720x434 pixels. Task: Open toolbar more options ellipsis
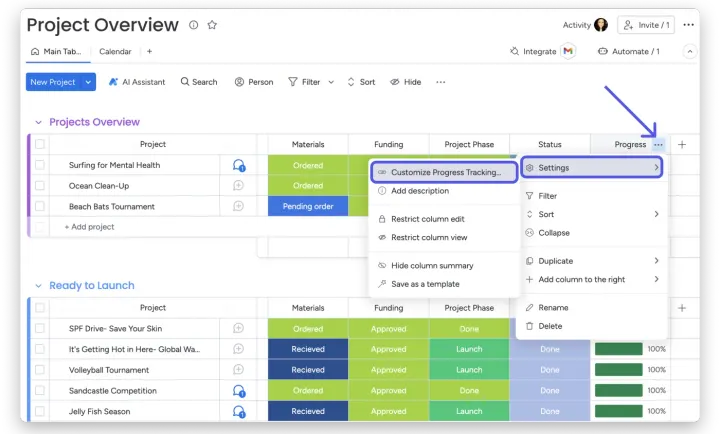[441, 82]
